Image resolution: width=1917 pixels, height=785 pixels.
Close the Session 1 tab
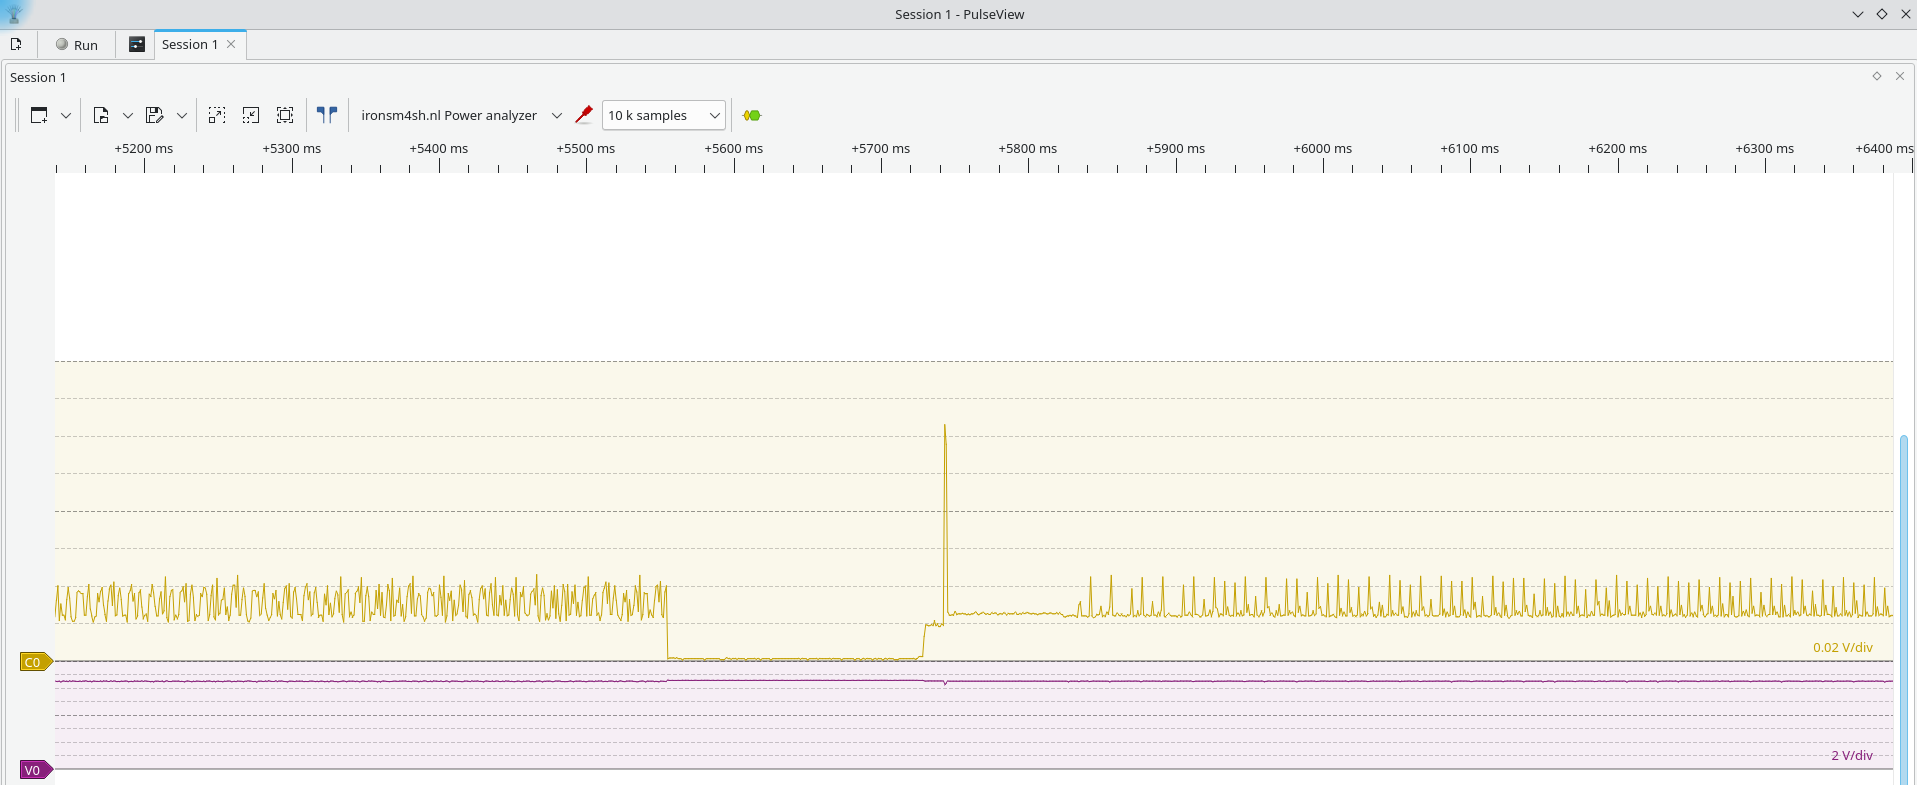tap(231, 44)
